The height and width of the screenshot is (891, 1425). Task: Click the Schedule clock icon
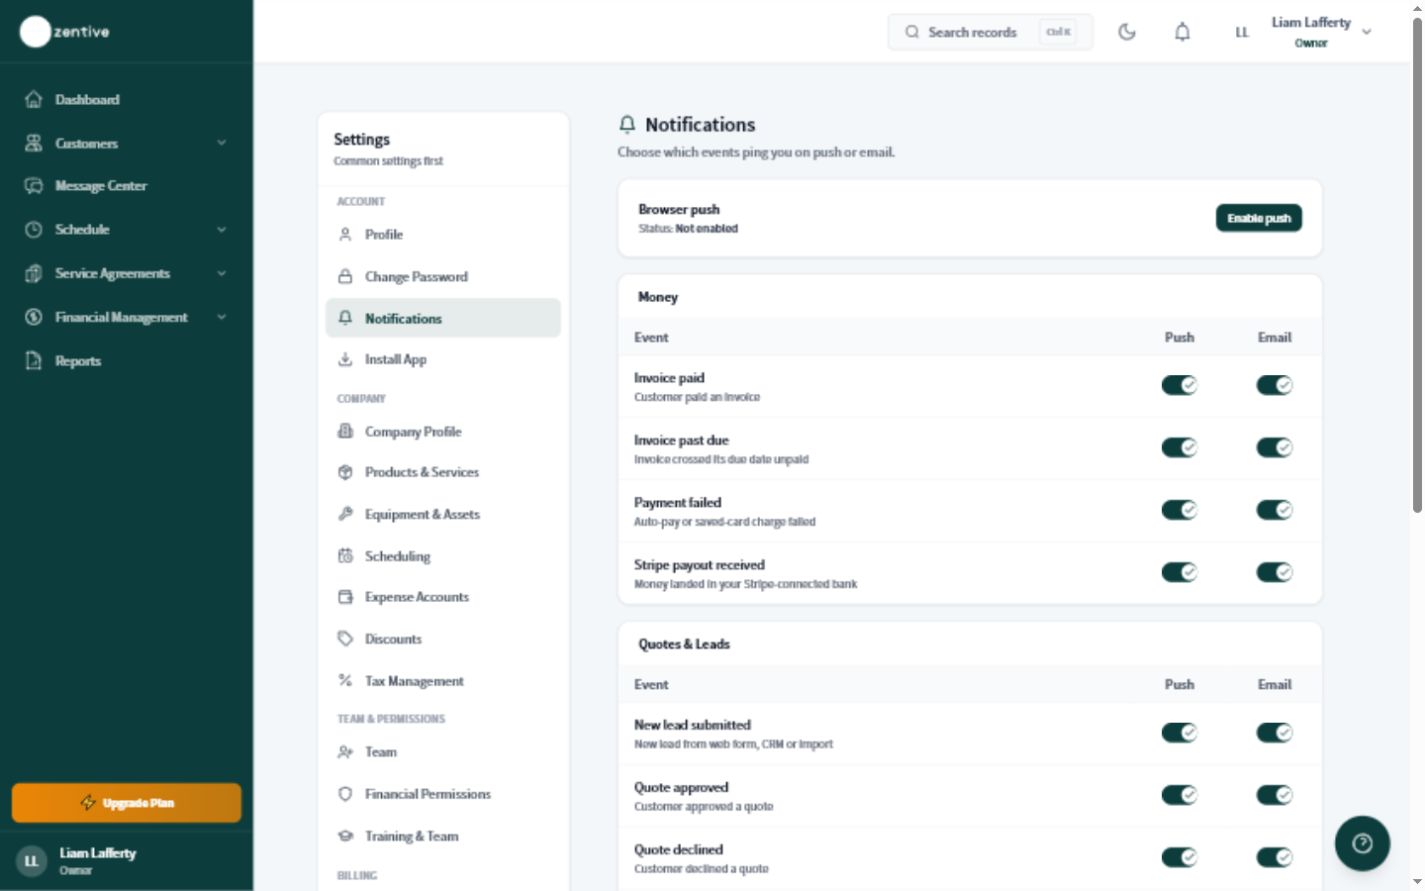click(x=34, y=229)
